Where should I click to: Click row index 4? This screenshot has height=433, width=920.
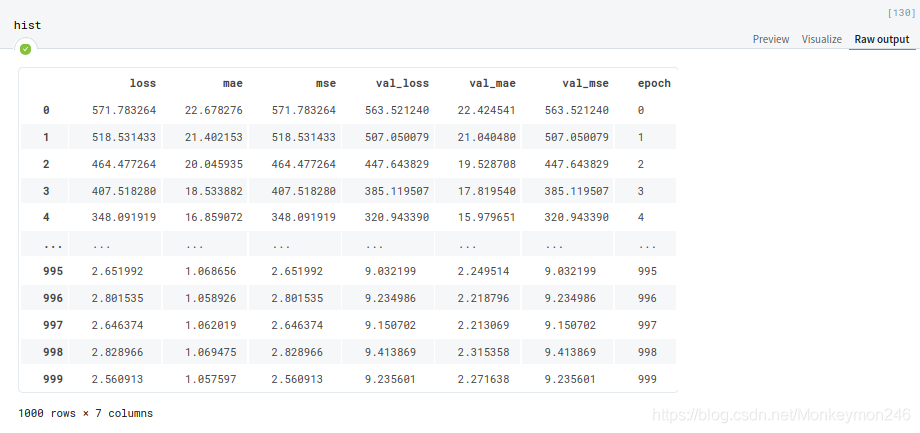click(46, 217)
